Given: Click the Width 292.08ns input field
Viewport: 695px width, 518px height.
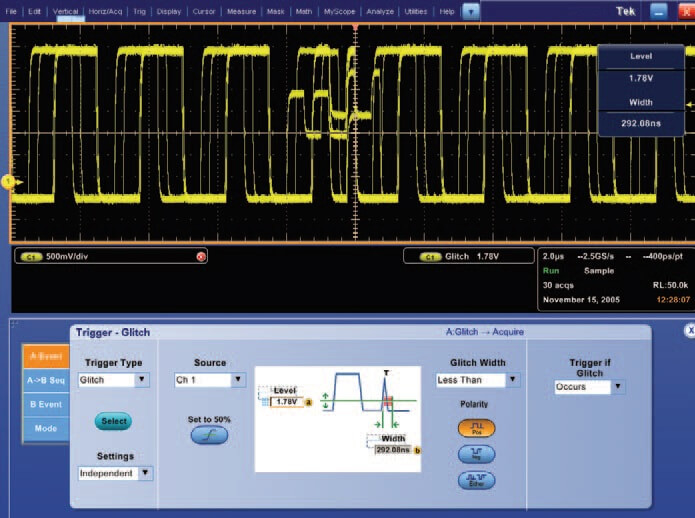Looking at the screenshot, I should (392, 450).
